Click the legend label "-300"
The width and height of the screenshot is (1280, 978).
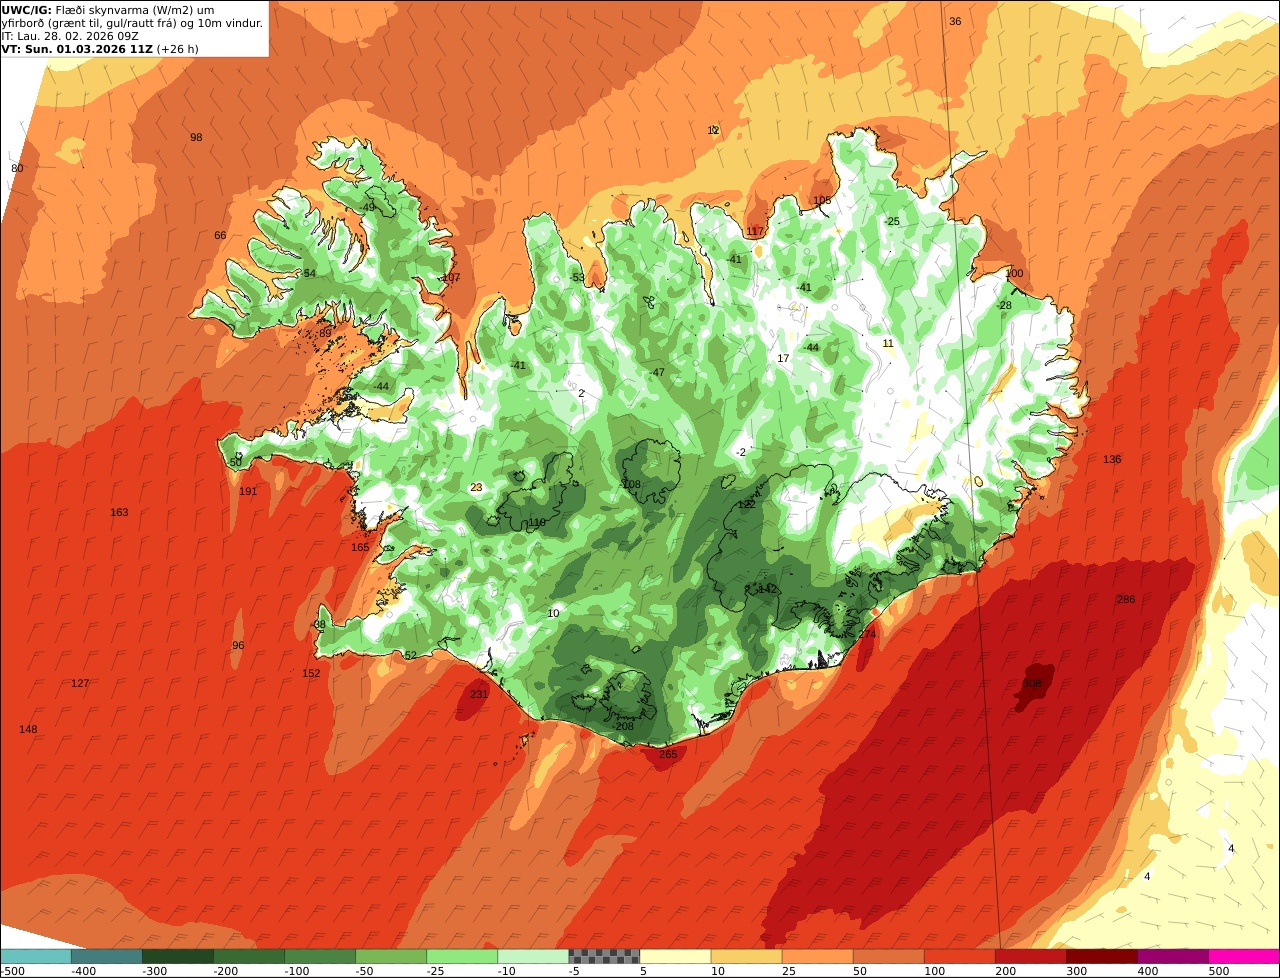point(154,971)
